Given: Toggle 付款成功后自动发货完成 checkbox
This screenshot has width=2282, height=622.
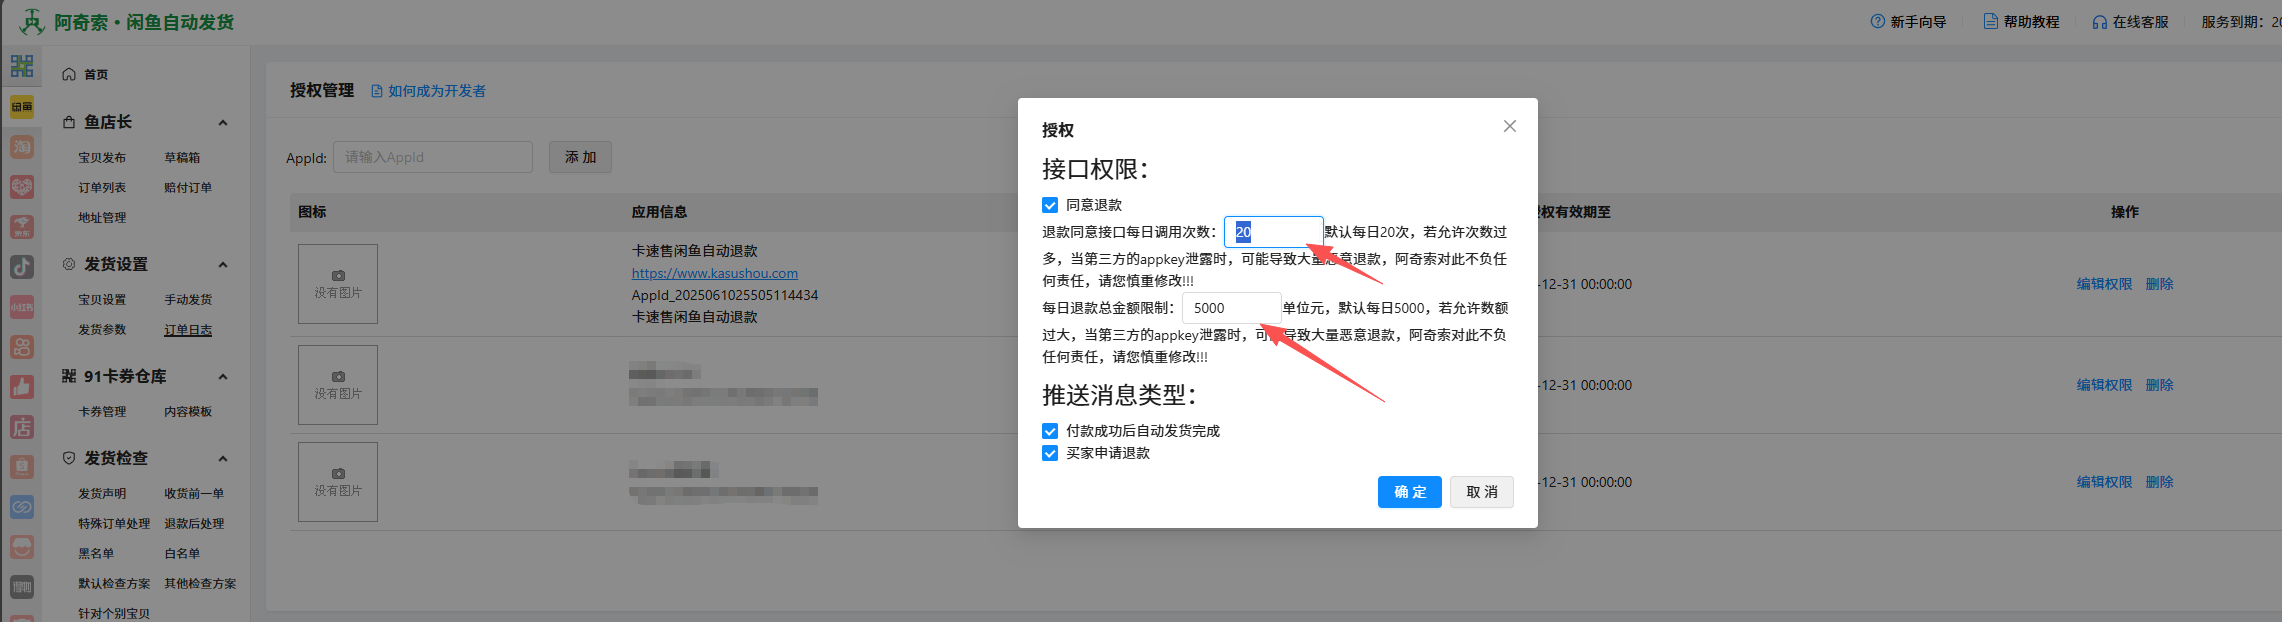Looking at the screenshot, I should tap(1050, 431).
